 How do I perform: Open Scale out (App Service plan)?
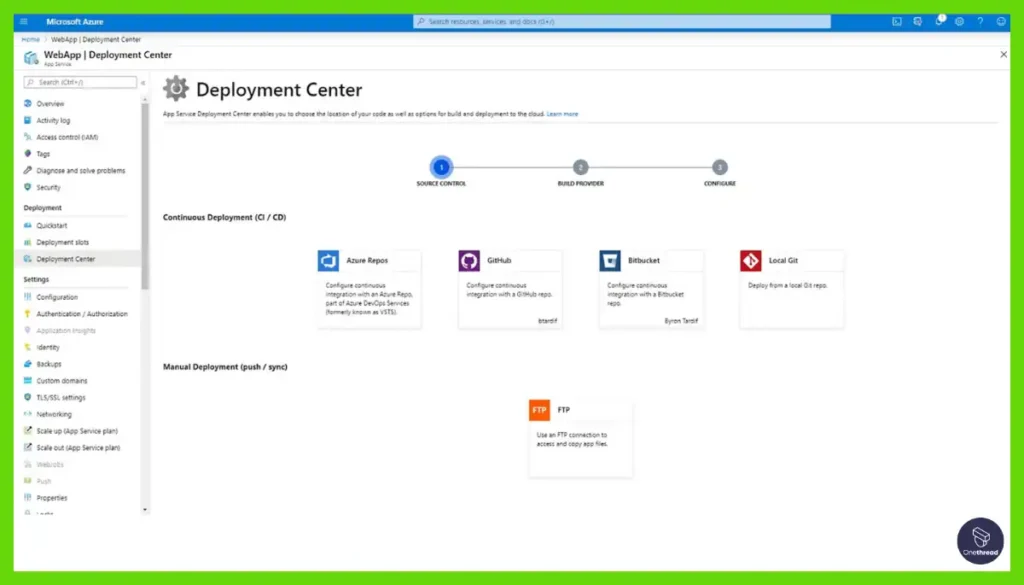(78, 448)
